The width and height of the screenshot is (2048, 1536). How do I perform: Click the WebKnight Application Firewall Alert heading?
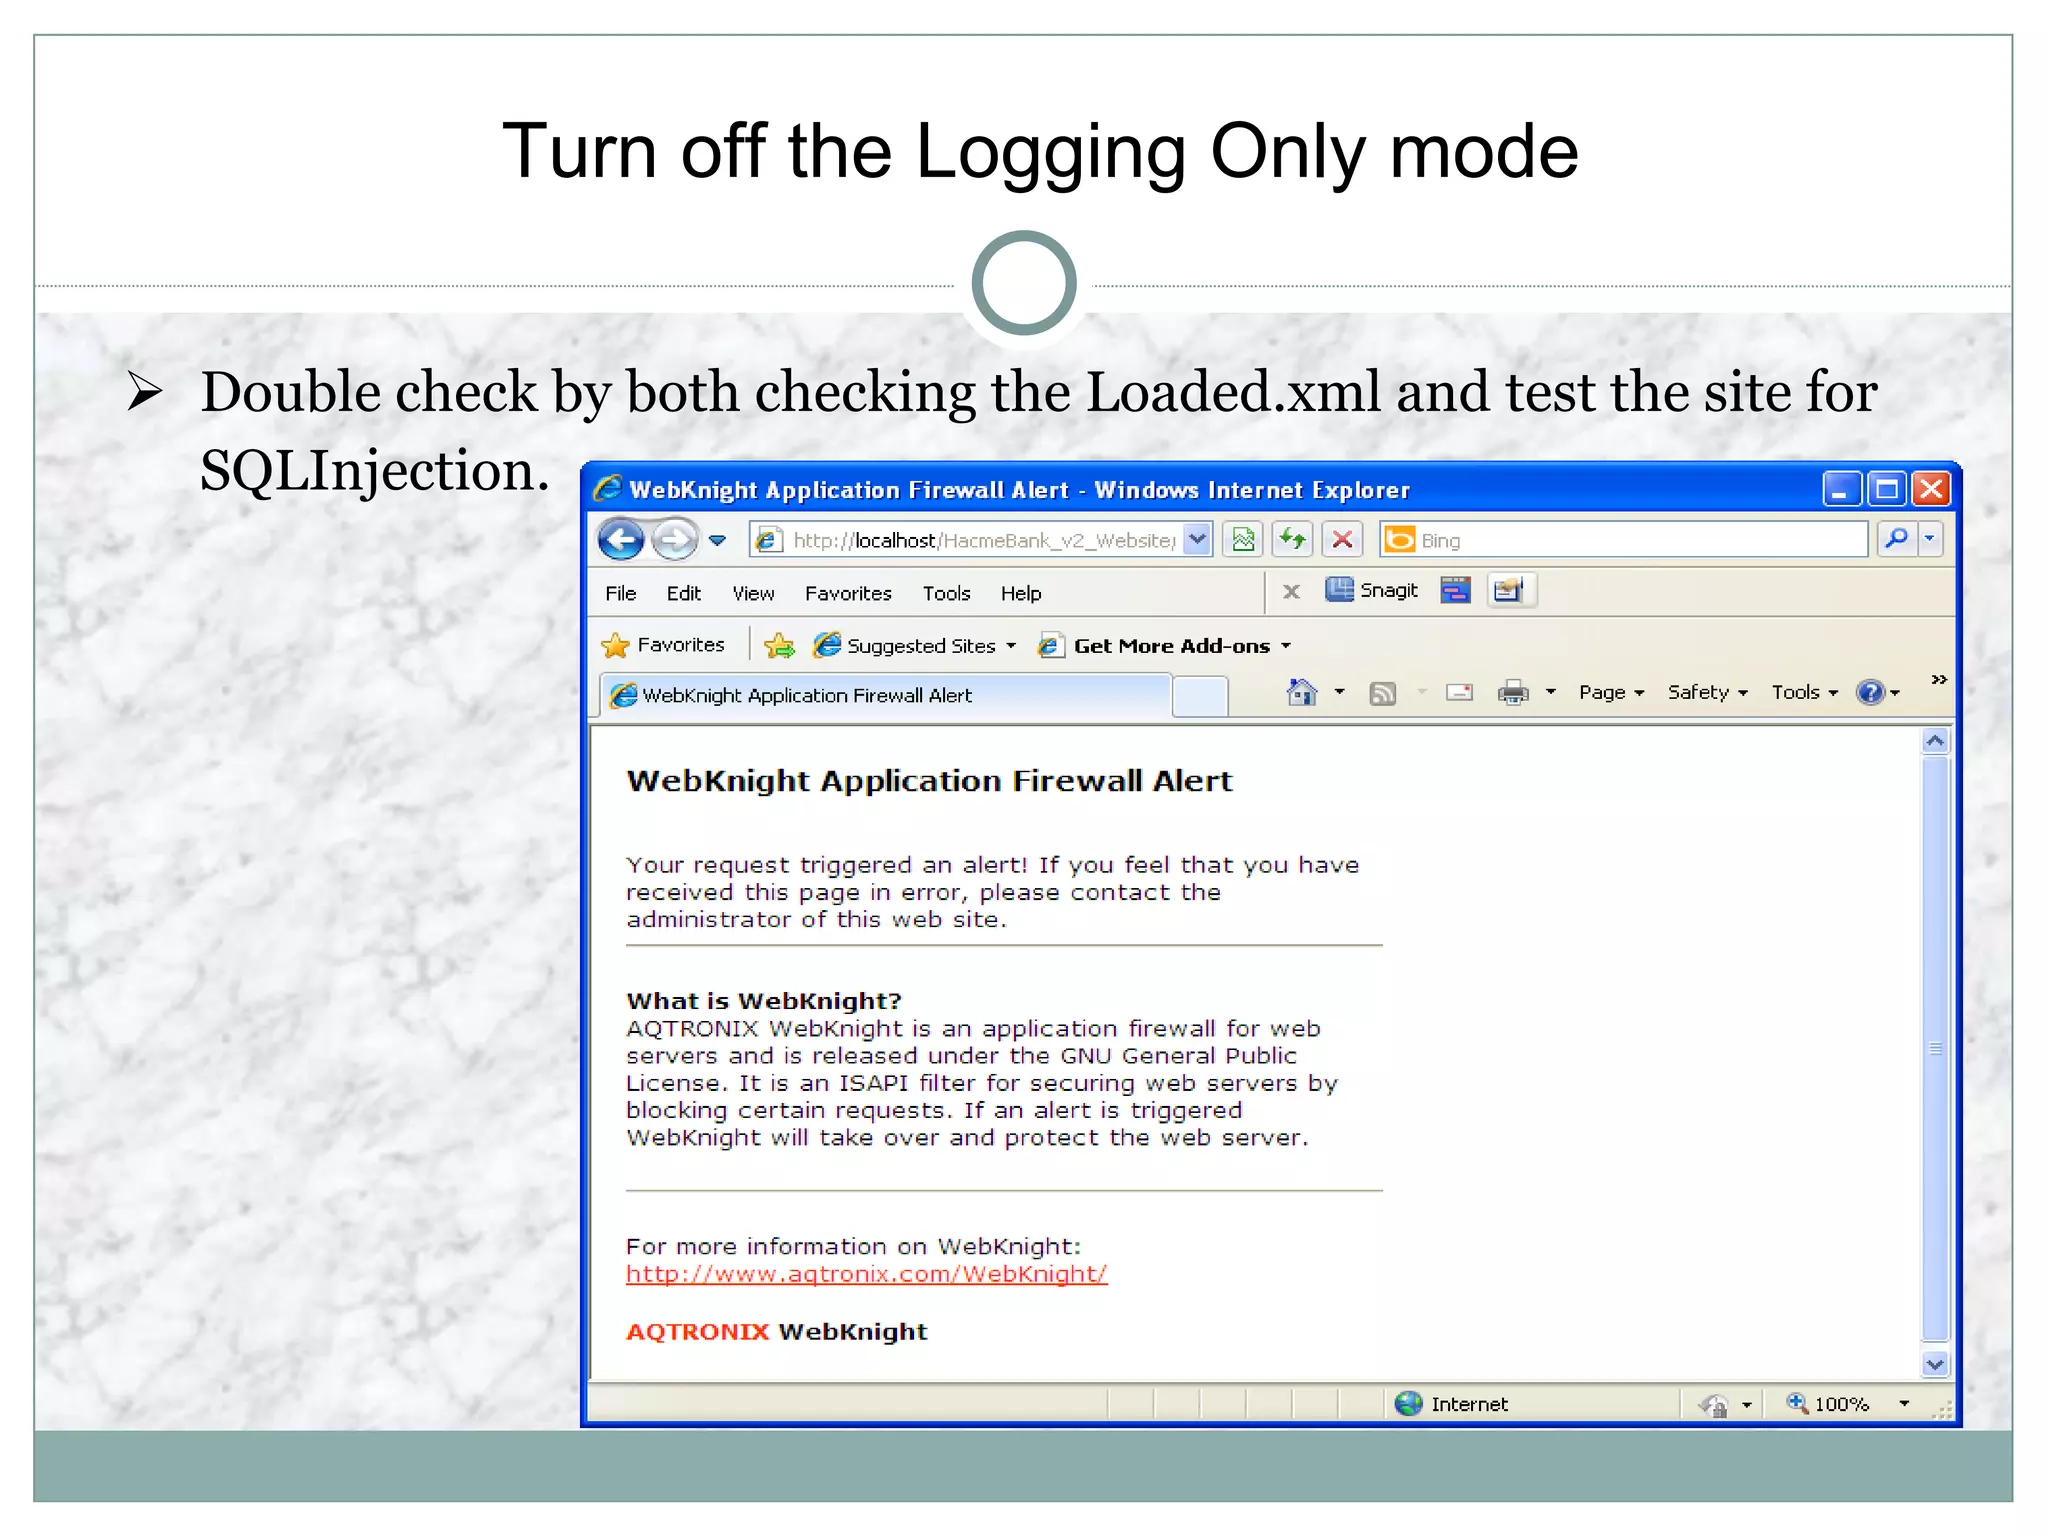point(929,781)
